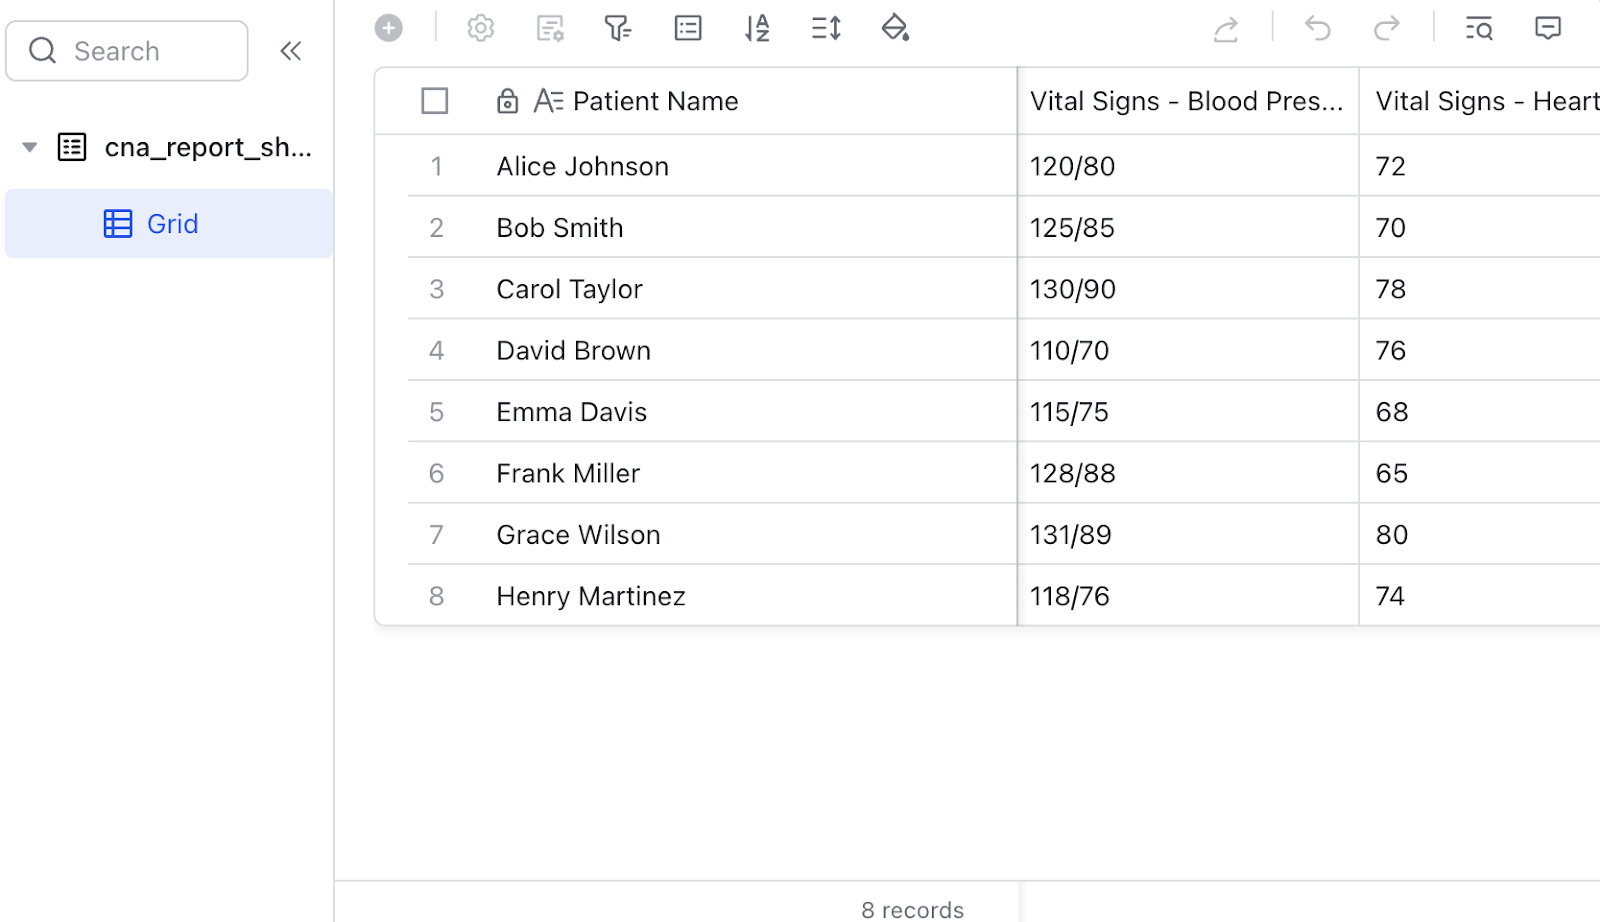Image resolution: width=1600 pixels, height=922 pixels.
Task: Open find records search icon
Action: point(1479,28)
